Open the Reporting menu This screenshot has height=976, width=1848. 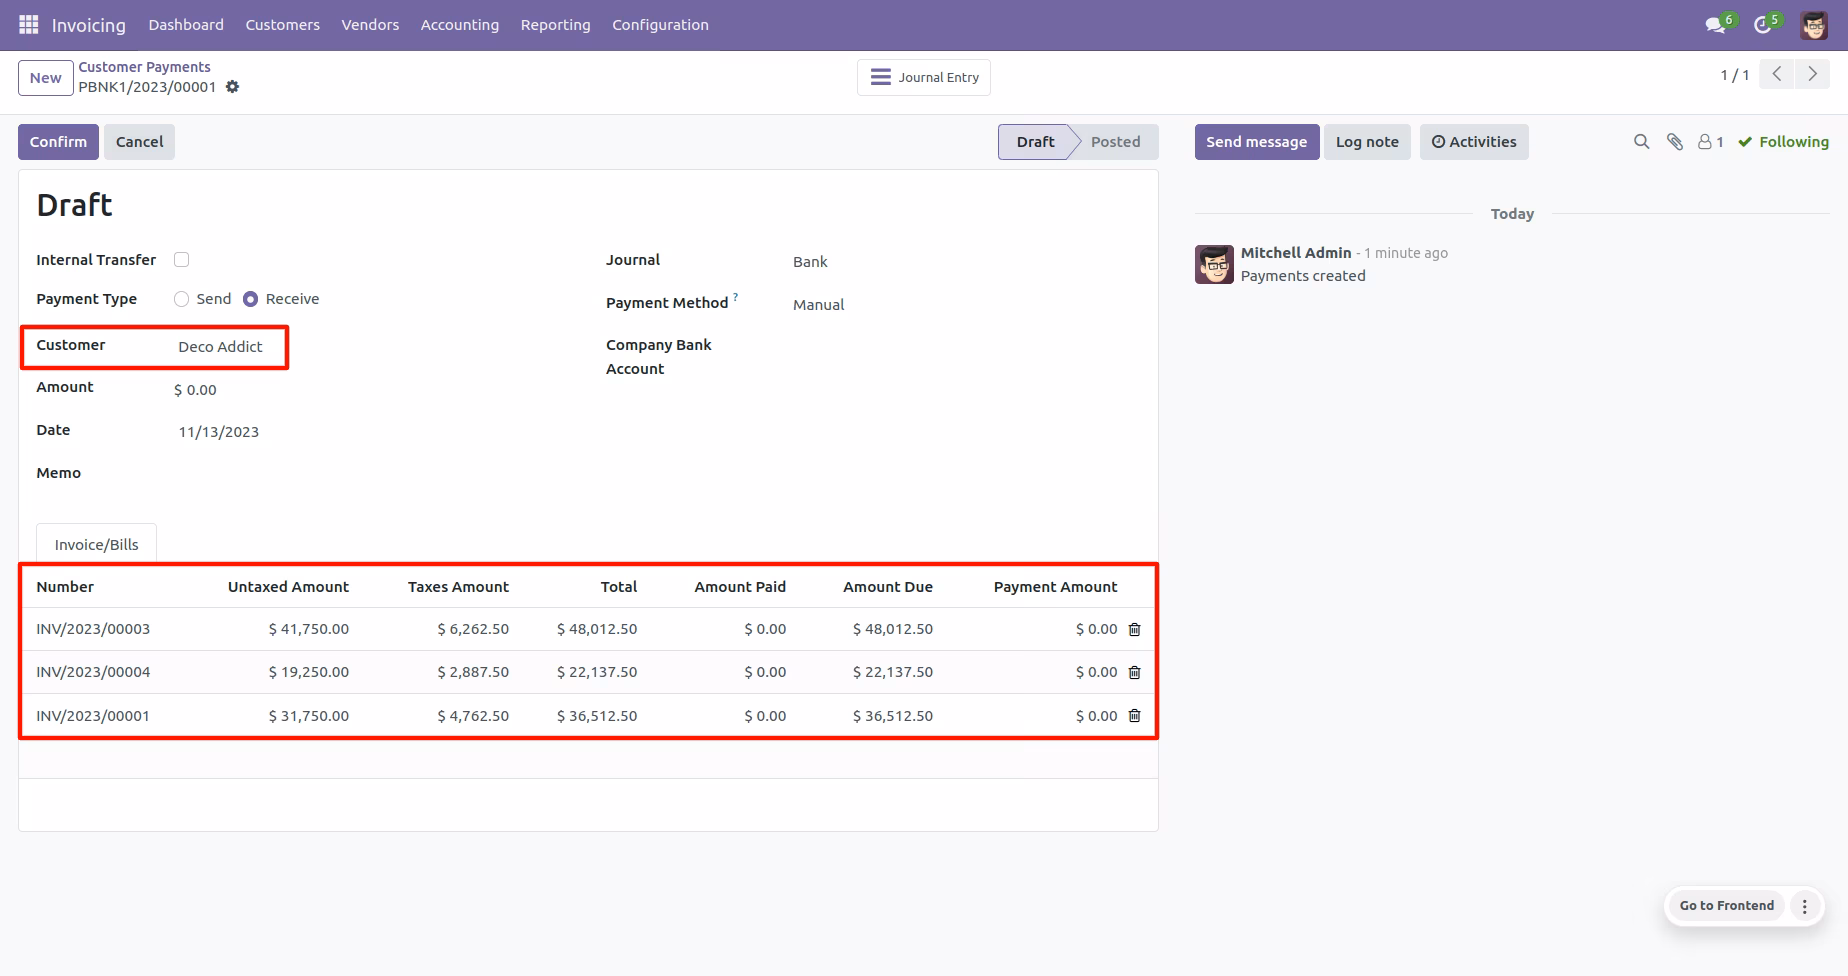click(555, 25)
